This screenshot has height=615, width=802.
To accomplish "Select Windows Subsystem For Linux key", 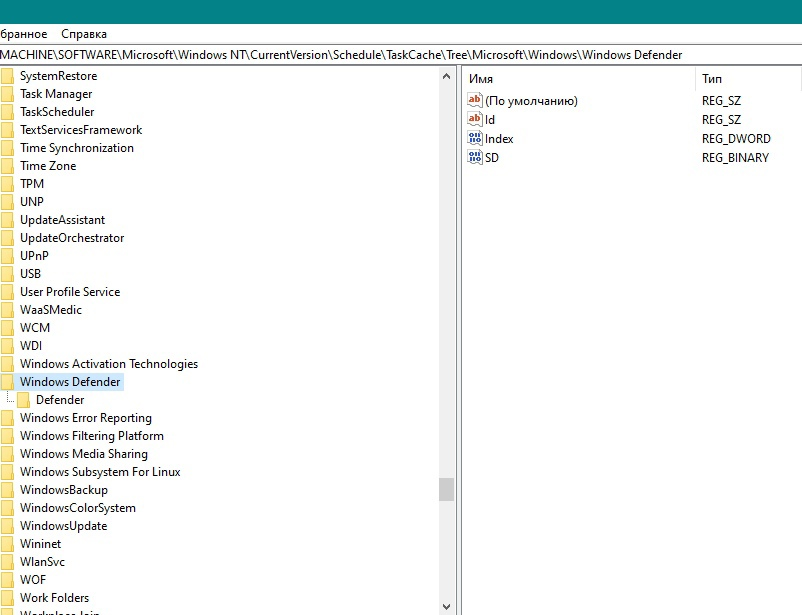I will point(100,472).
